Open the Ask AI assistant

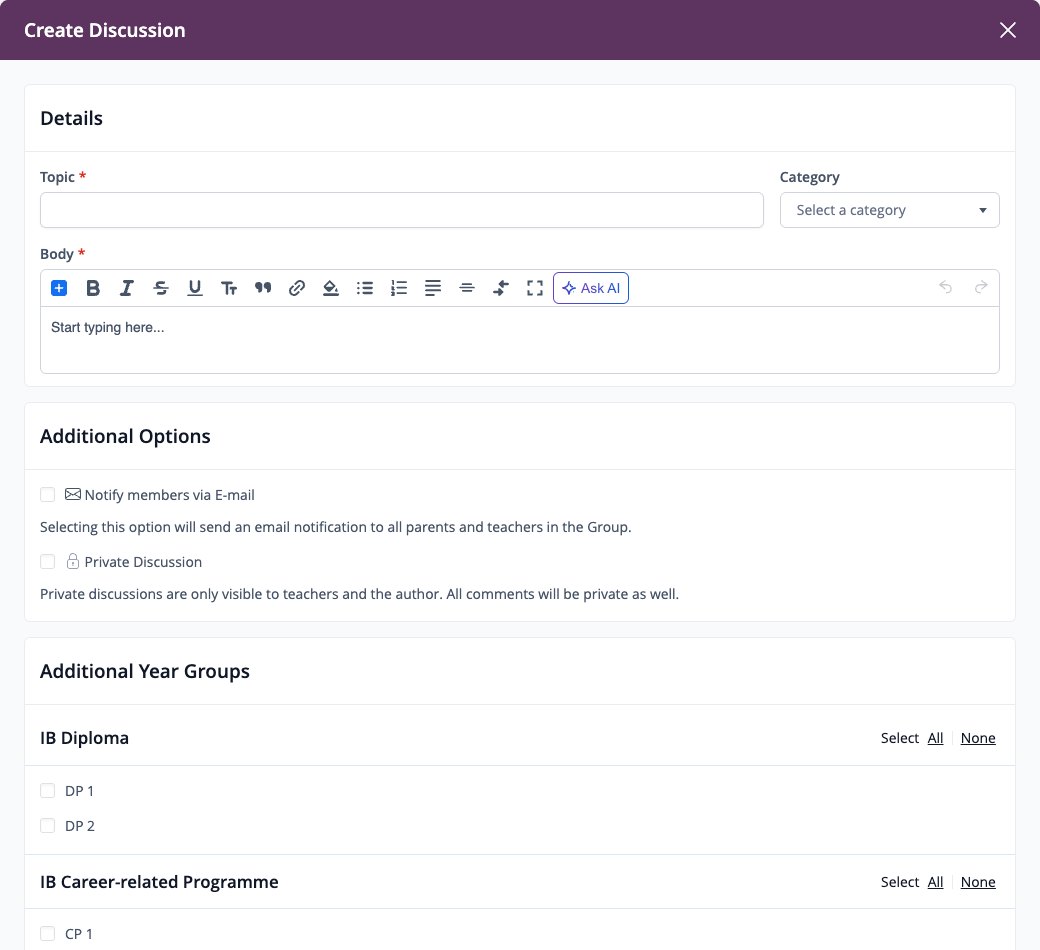coord(591,288)
